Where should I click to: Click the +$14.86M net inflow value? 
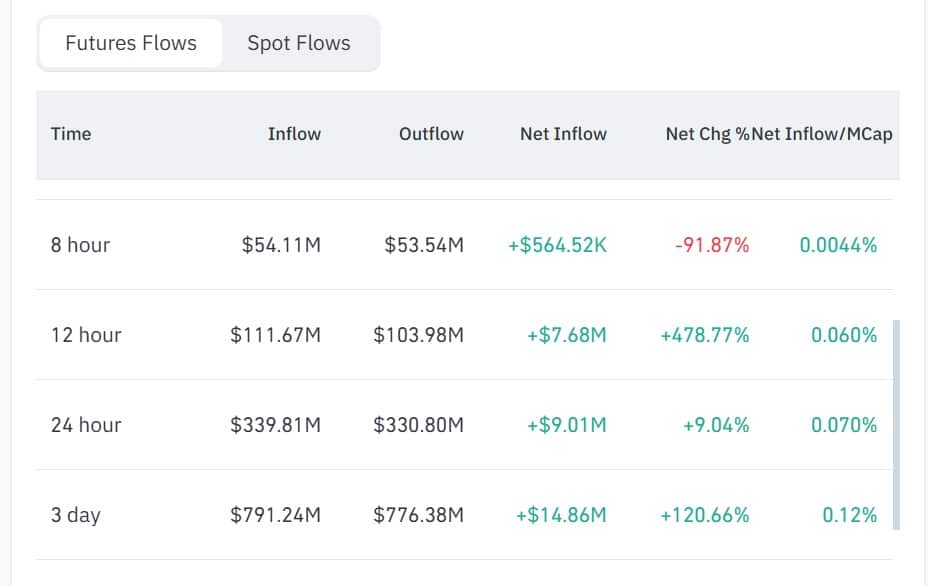click(x=561, y=515)
